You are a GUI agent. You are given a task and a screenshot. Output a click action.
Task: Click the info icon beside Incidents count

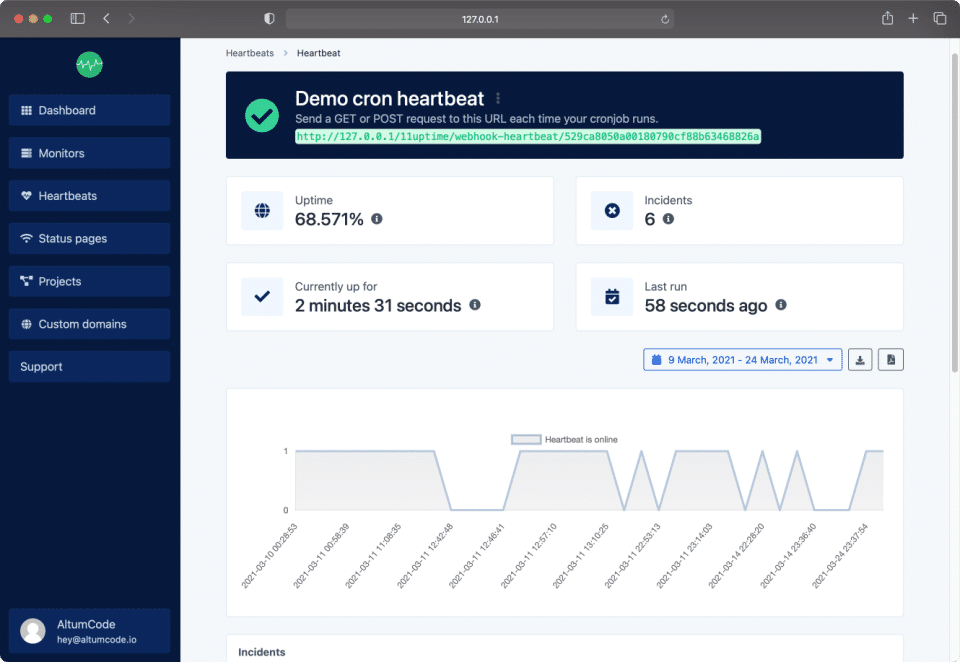(668, 219)
